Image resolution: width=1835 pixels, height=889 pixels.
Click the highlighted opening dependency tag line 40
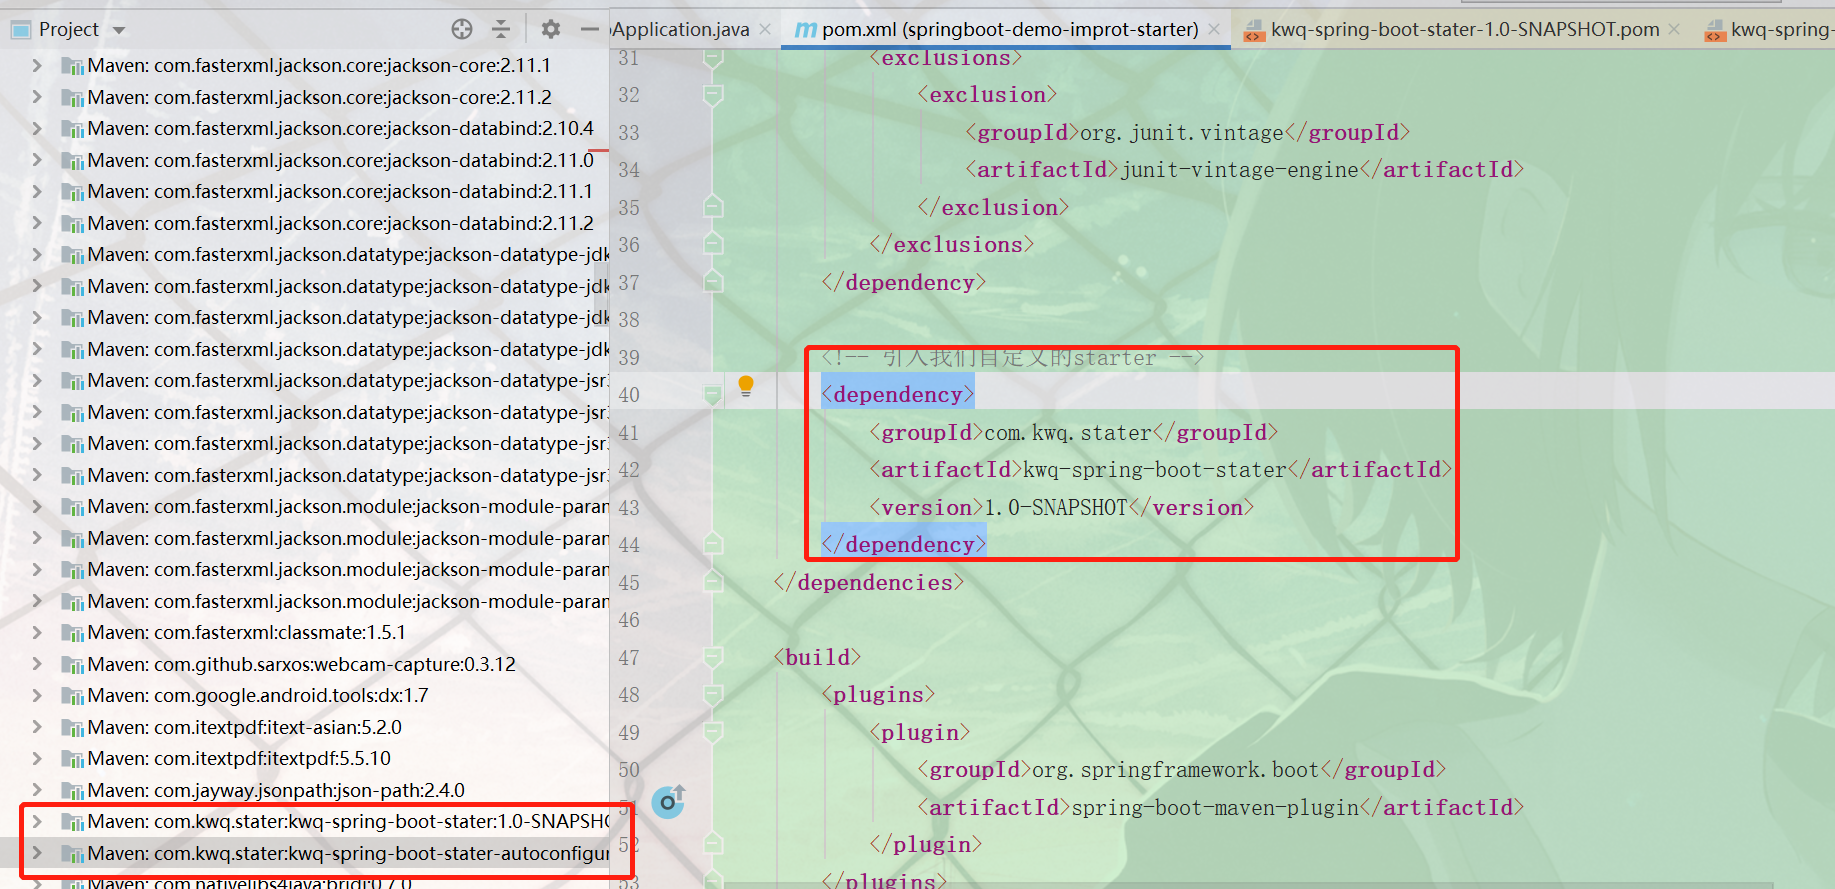click(x=897, y=395)
